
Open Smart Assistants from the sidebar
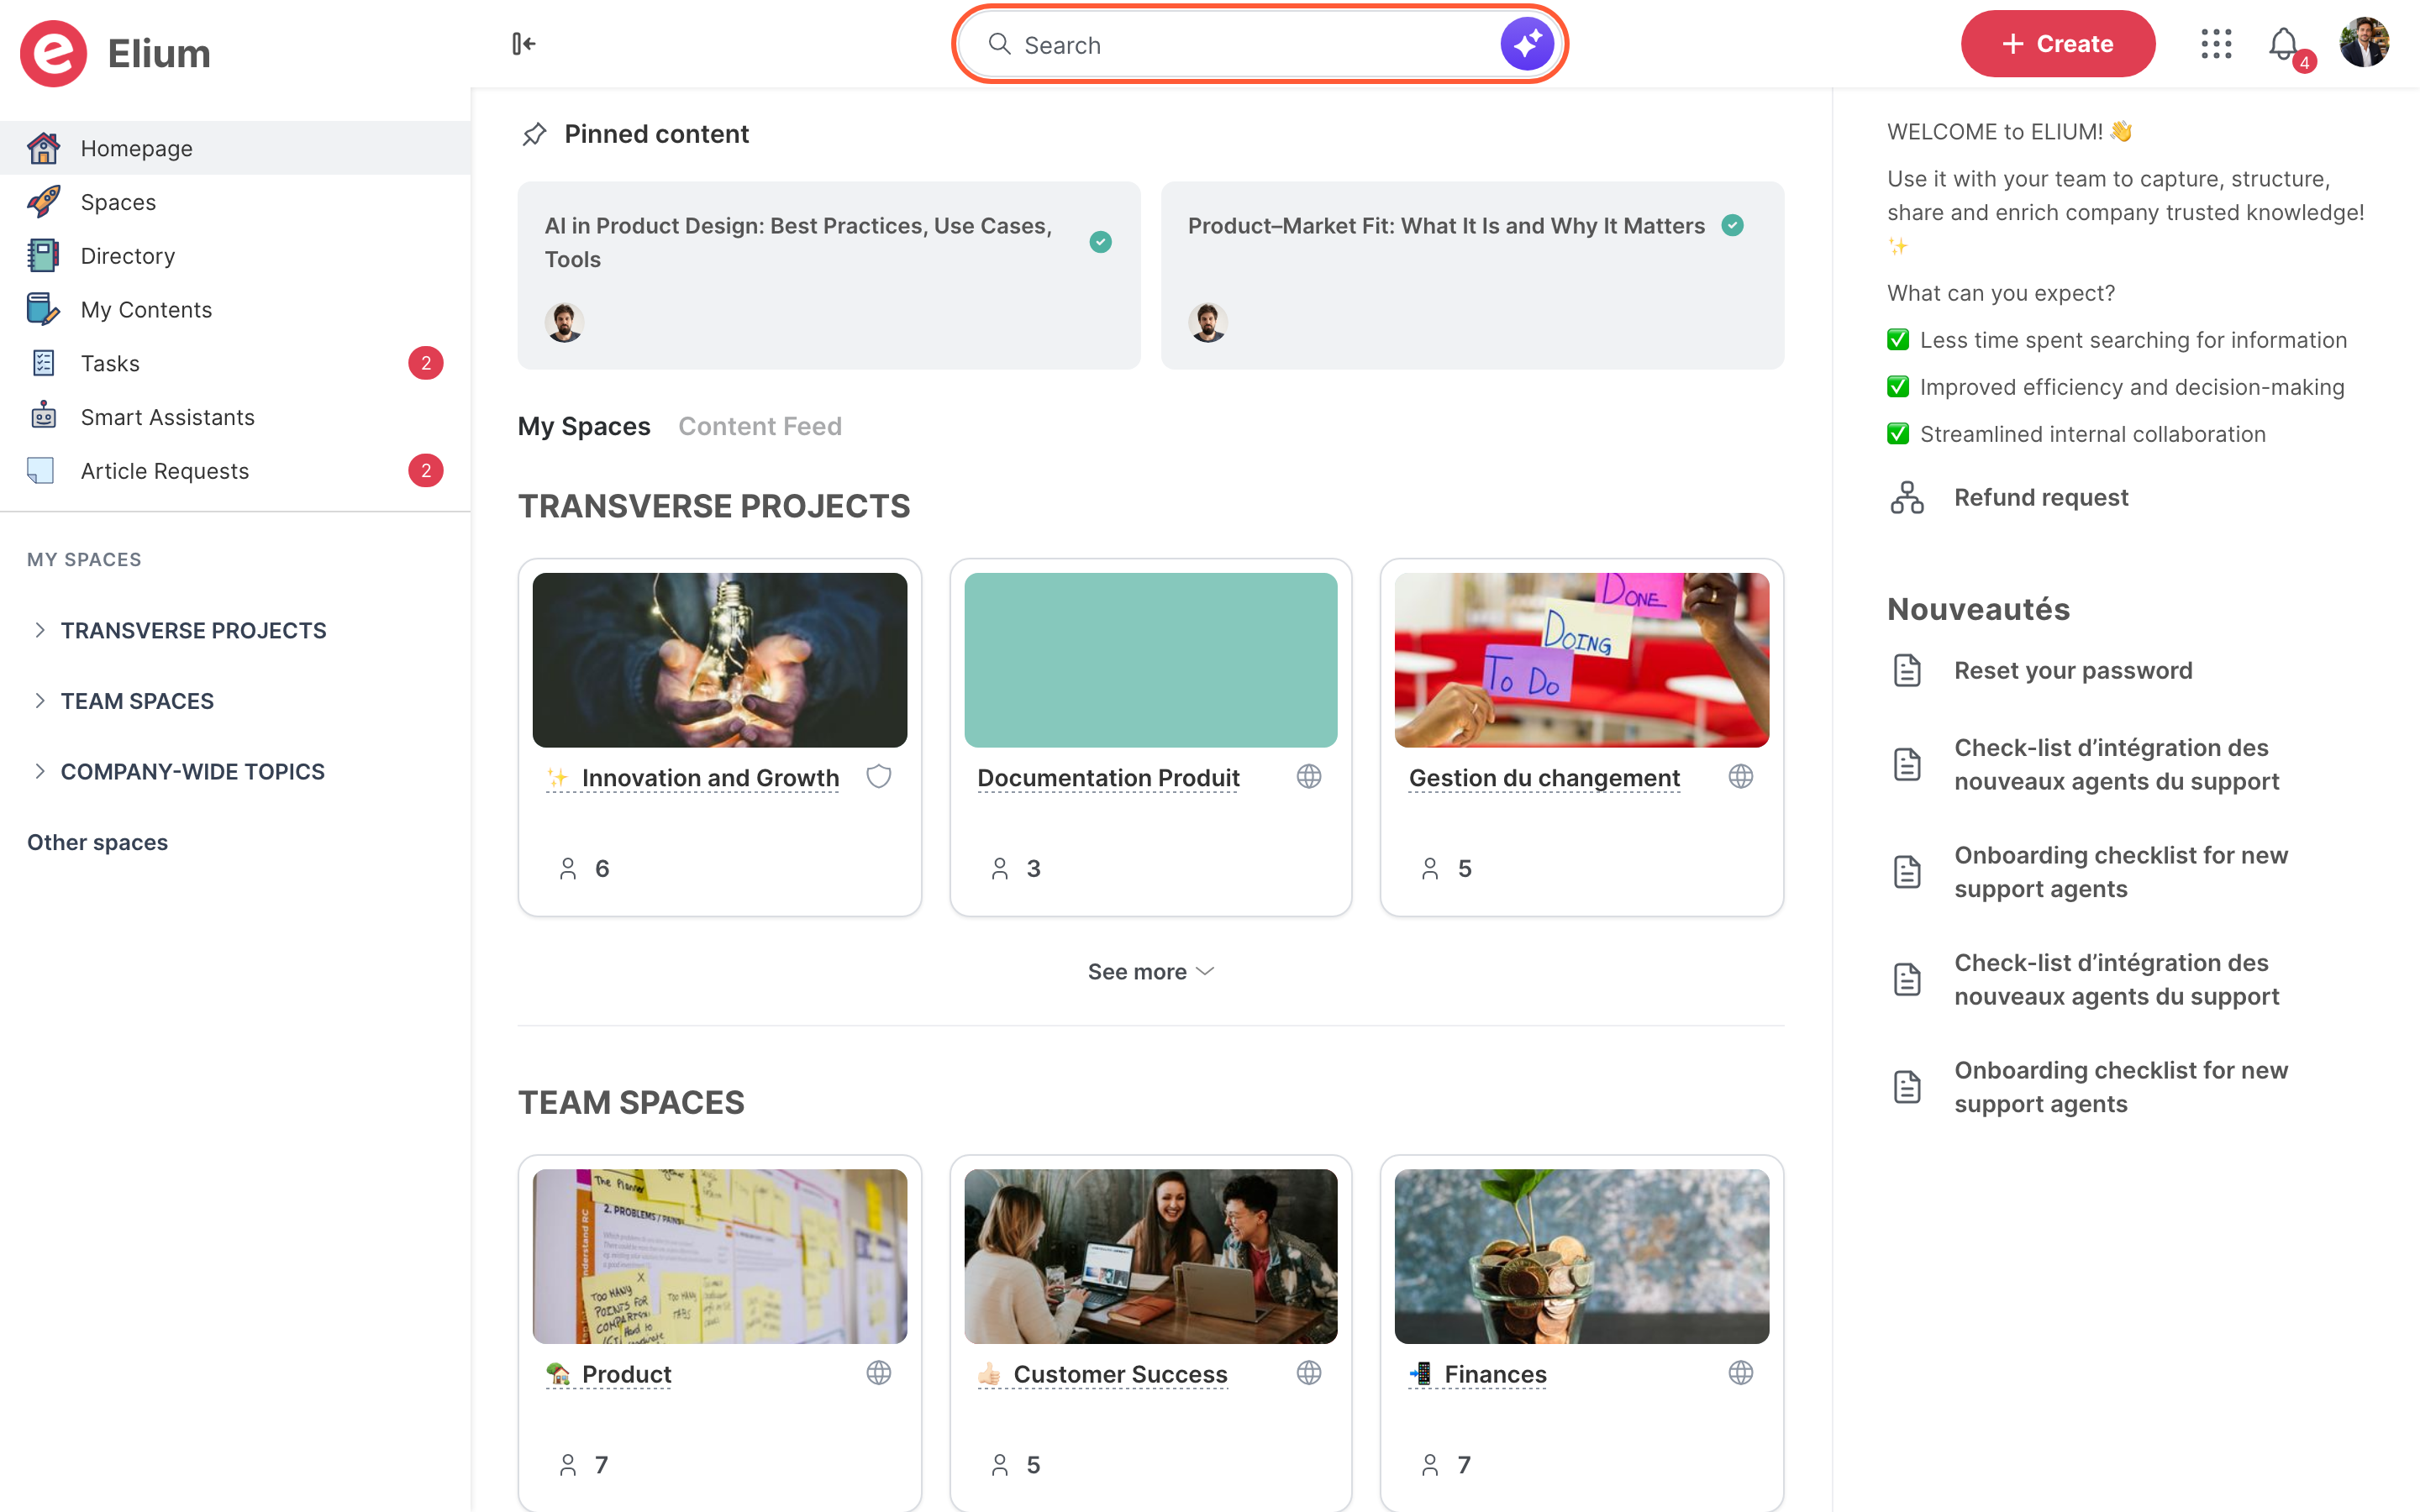[235, 417]
